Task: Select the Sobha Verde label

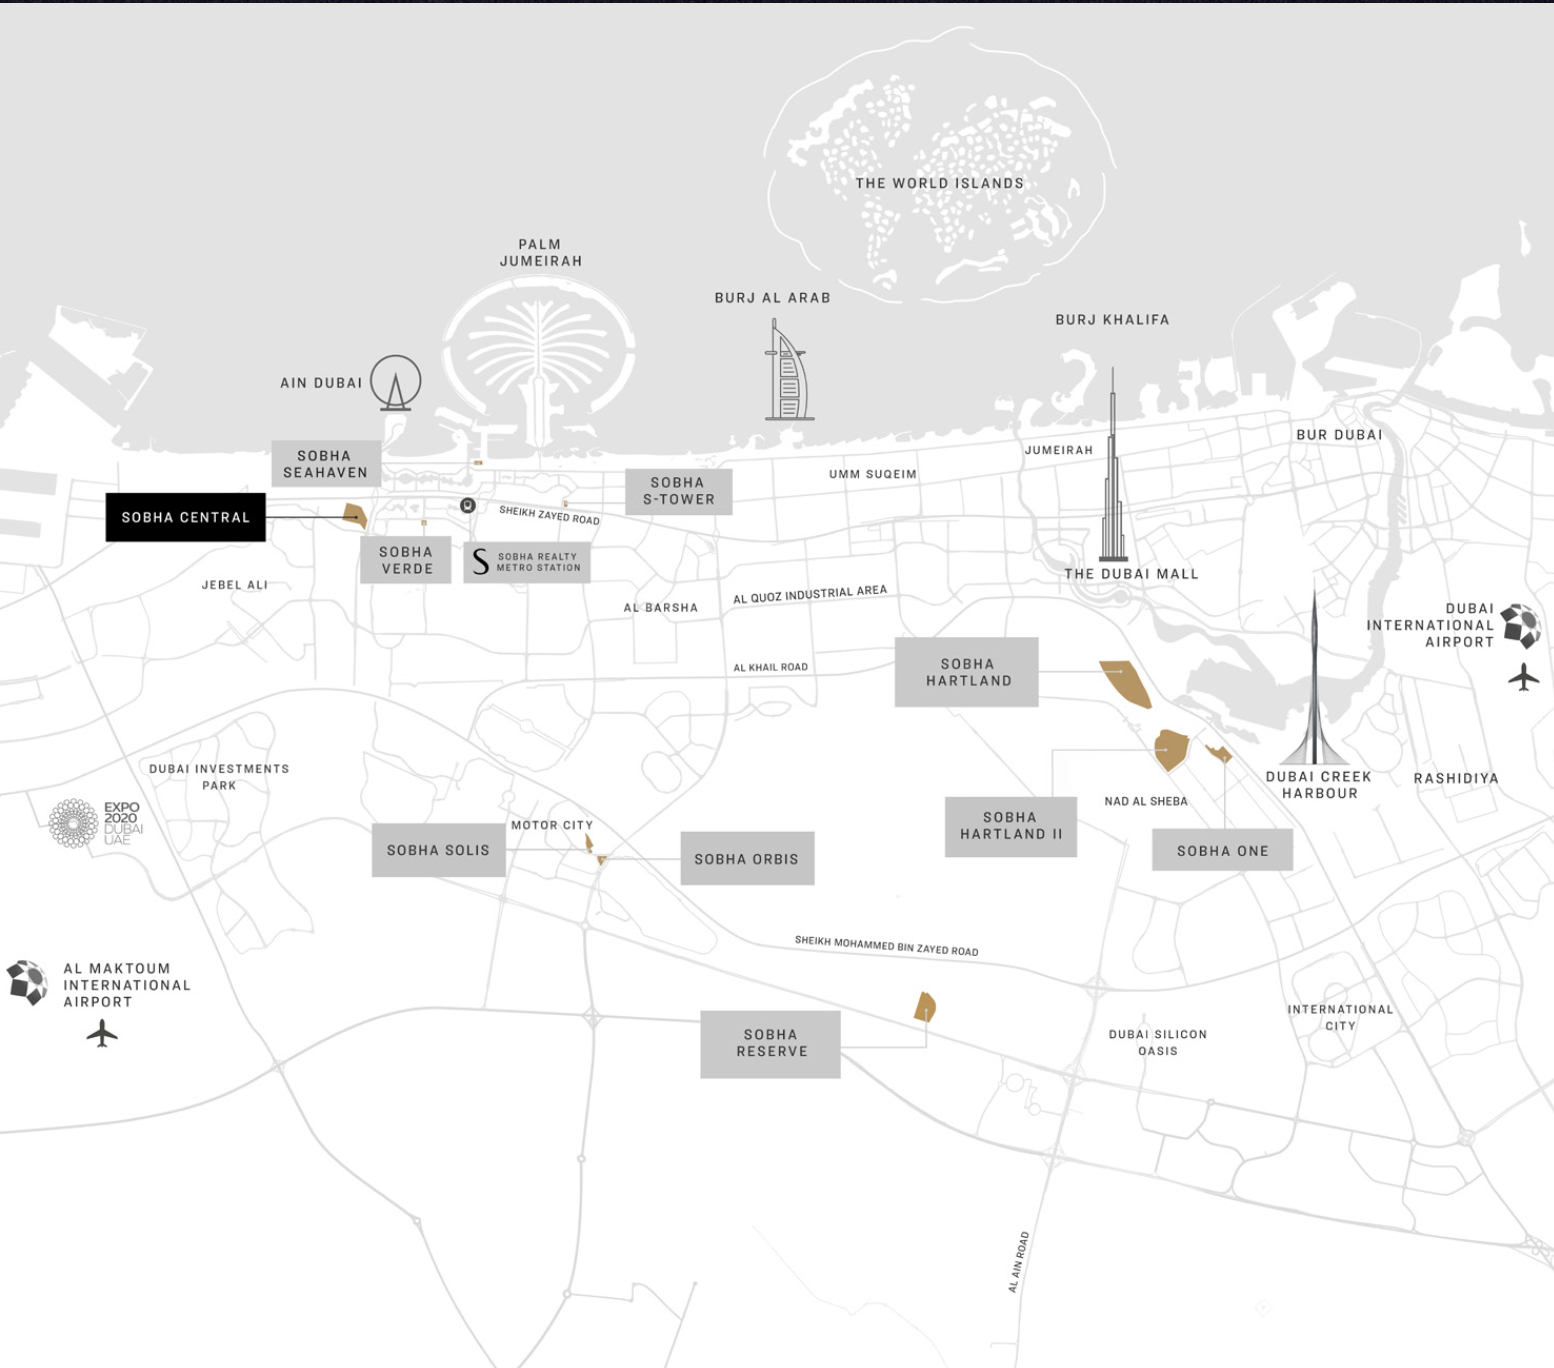Action: point(406,560)
